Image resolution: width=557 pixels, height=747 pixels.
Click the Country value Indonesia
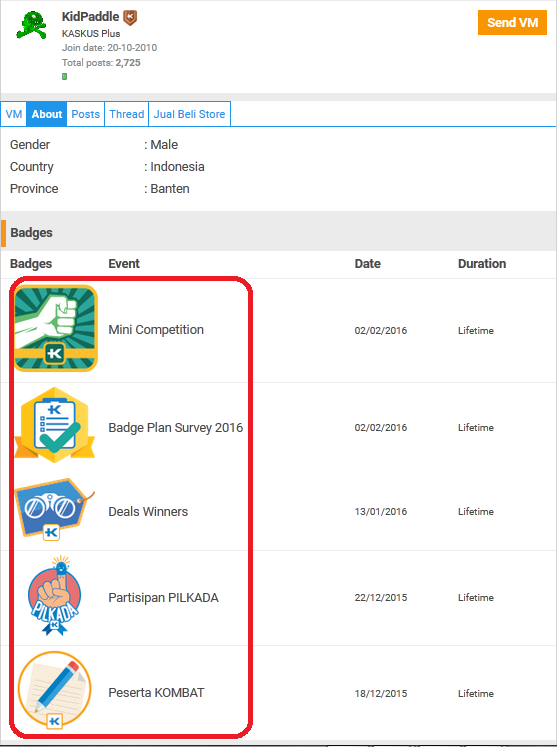coord(177,167)
